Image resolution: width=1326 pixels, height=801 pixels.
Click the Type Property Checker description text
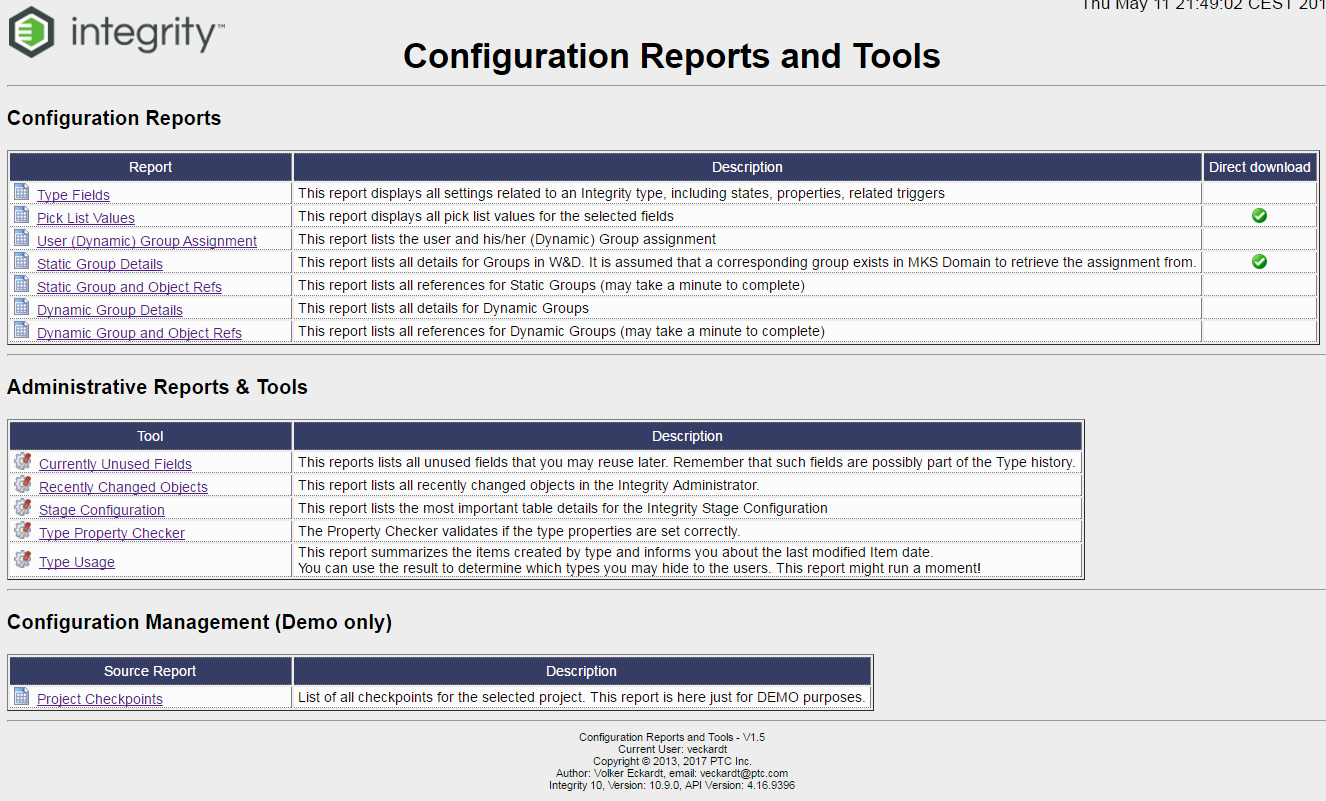[519, 530]
